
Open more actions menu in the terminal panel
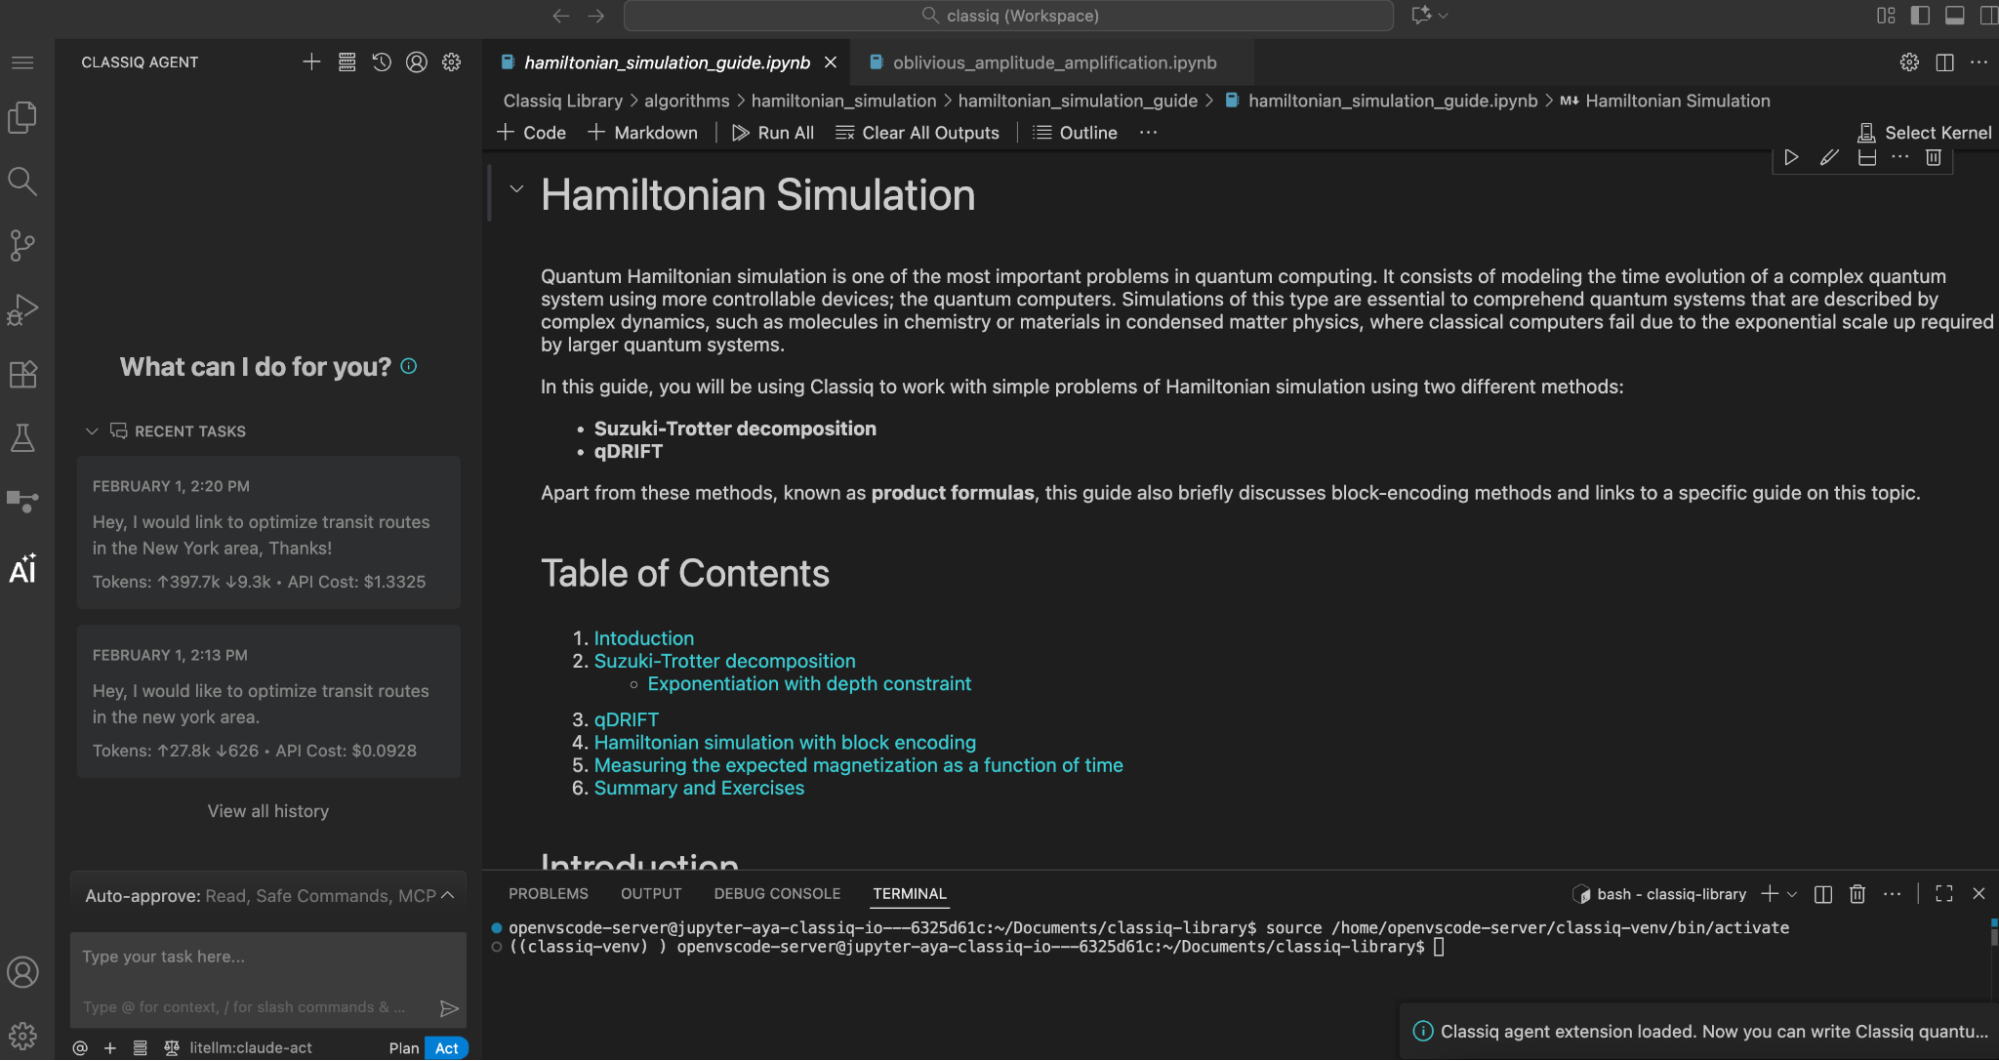coord(1892,894)
